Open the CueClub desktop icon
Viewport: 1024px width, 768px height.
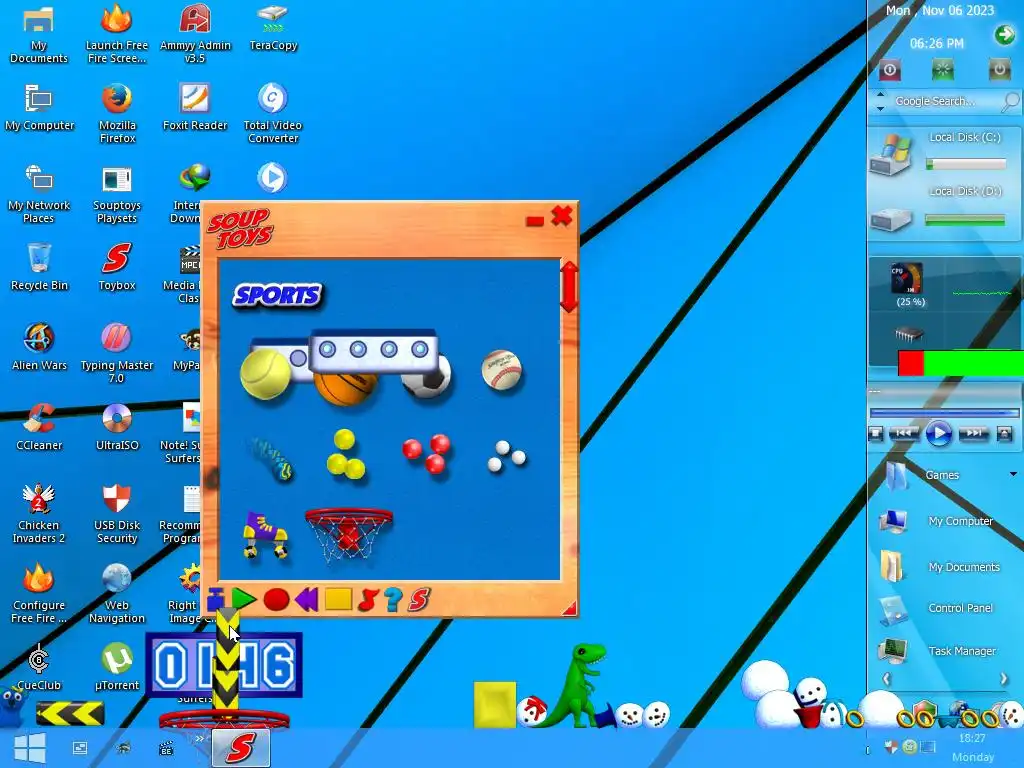[x=39, y=667]
